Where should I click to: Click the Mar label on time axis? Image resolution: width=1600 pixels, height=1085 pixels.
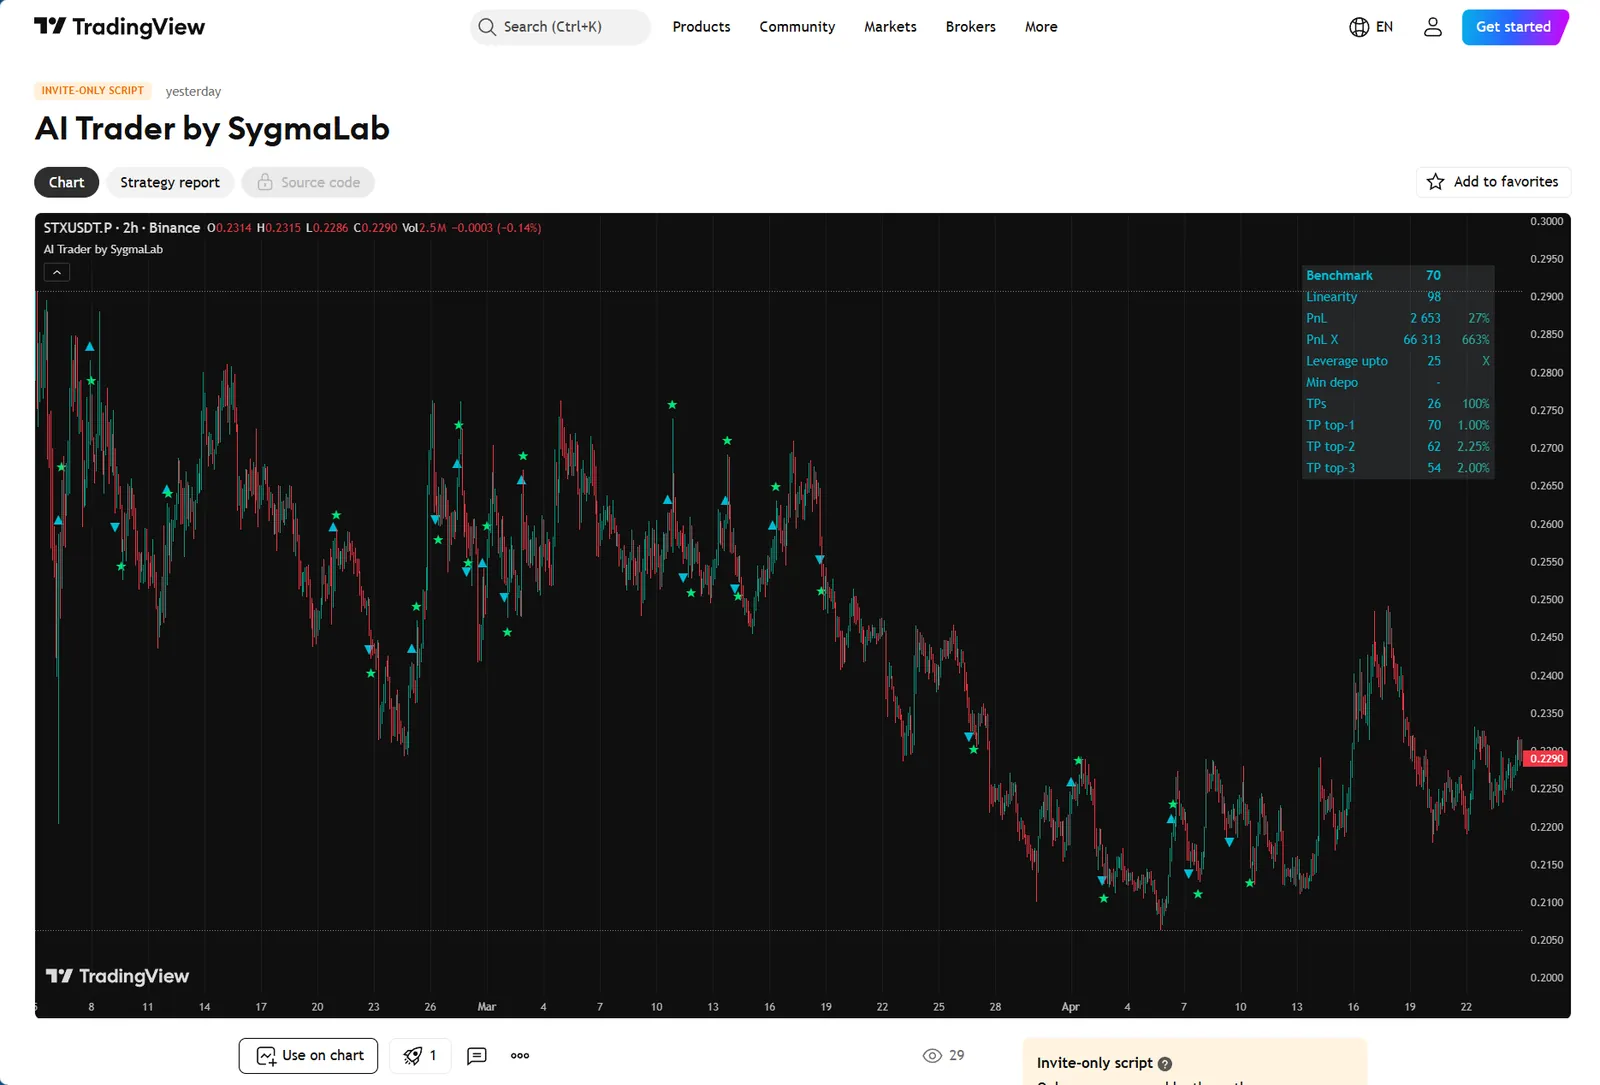pos(487,1007)
